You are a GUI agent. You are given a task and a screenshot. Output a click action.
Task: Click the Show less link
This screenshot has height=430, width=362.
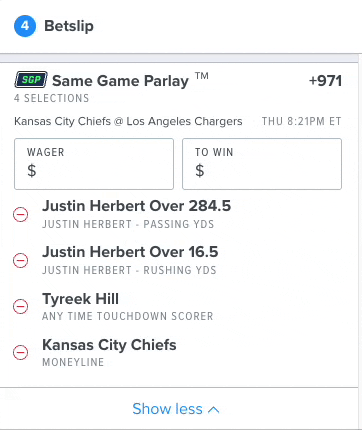click(176, 409)
